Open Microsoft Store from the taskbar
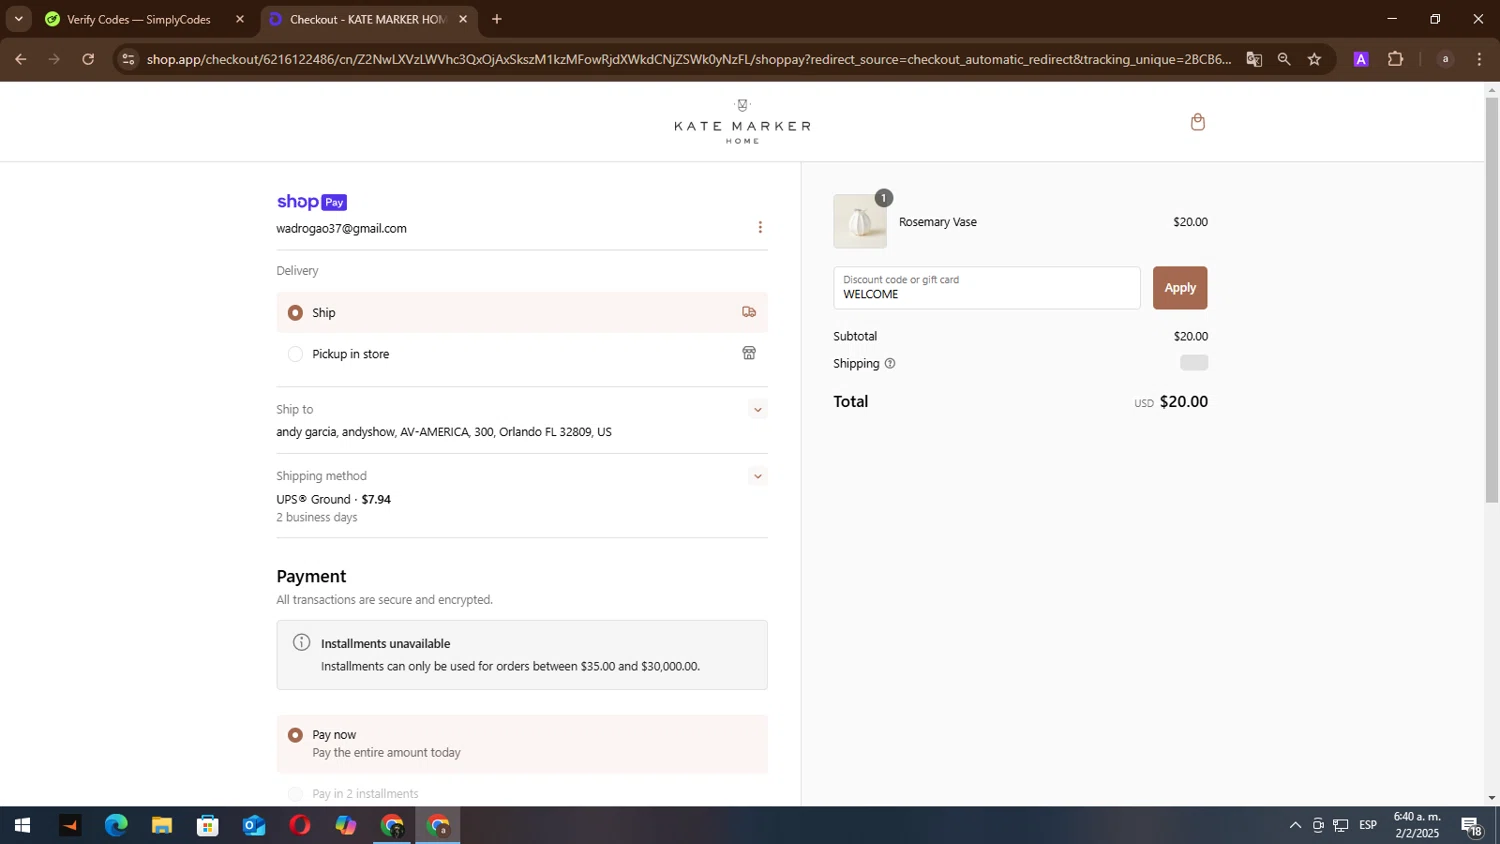Screen dimensions: 1500x844 click(x=208, y=826)
